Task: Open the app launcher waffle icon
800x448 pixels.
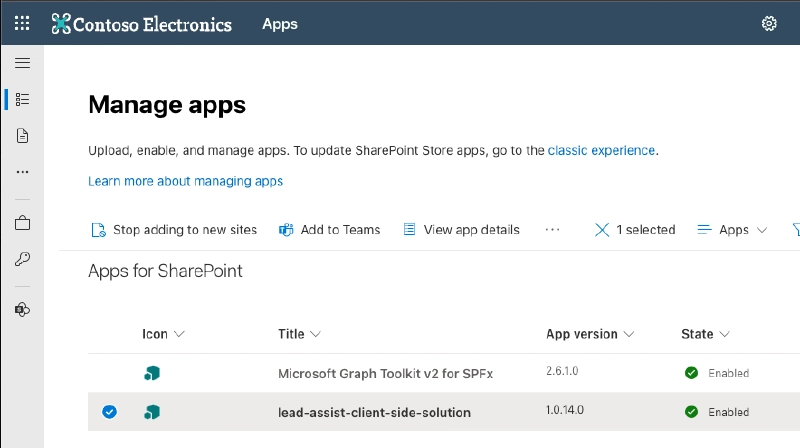Action: coord(22,23)
